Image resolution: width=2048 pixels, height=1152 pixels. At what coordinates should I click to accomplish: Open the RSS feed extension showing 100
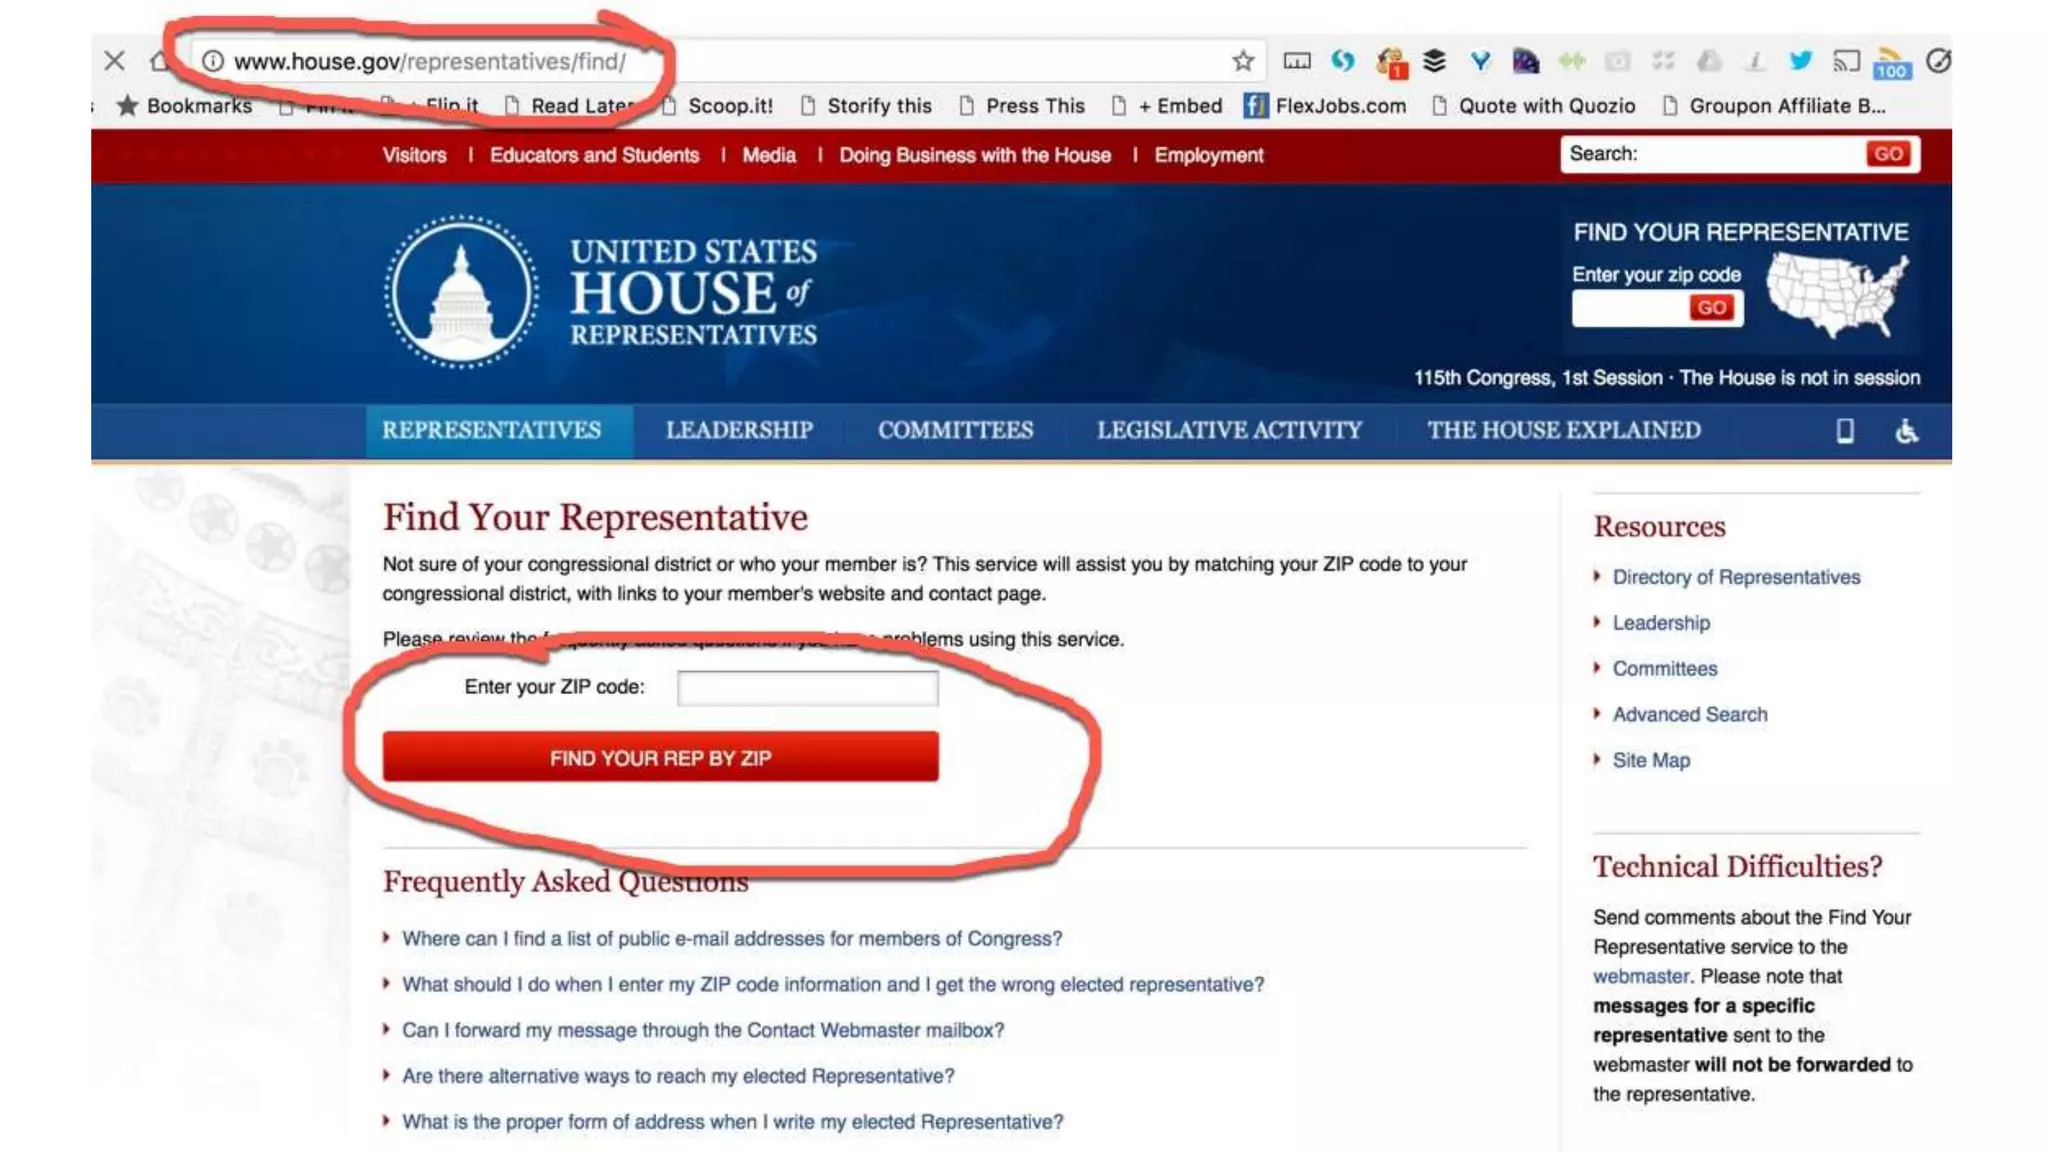coord(1891,63)
